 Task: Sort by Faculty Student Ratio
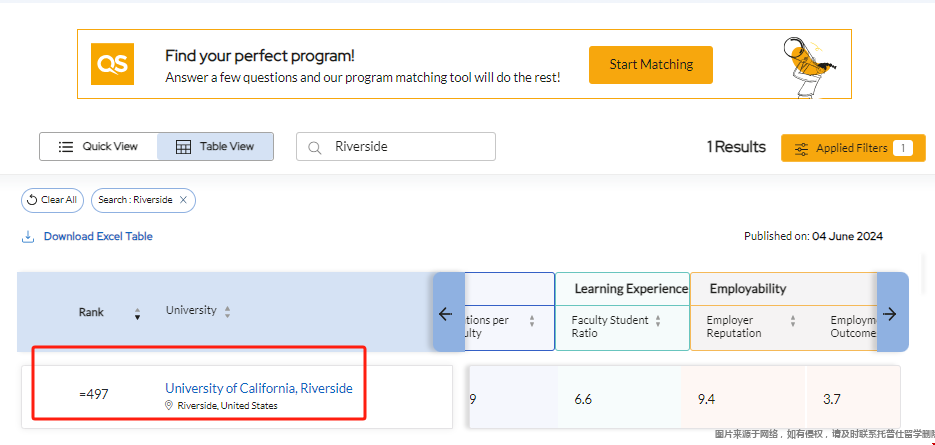[x=658, y=321]
